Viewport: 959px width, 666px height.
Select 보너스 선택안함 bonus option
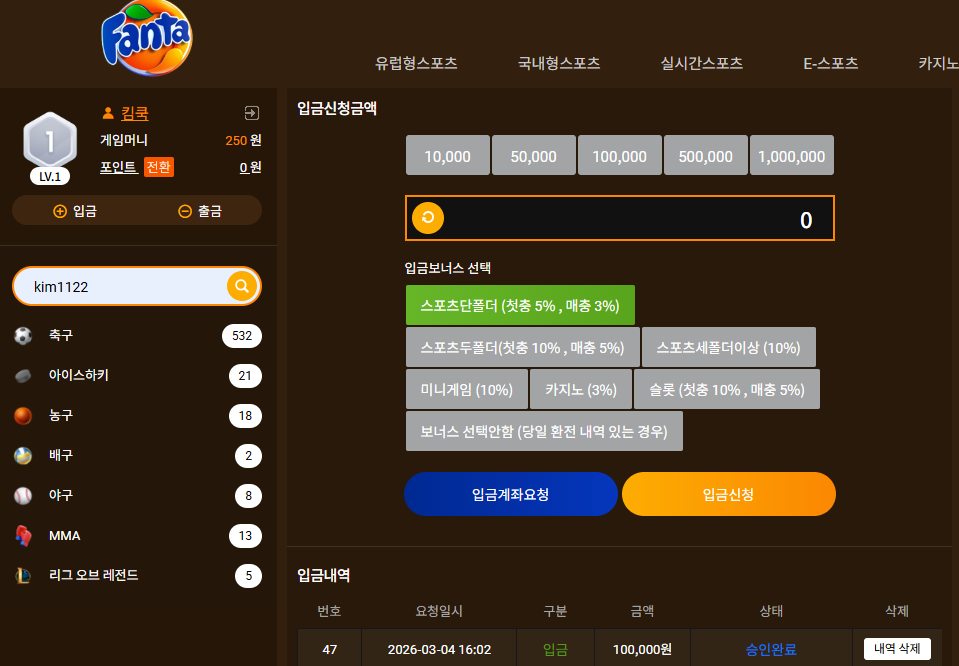[544, 431]
